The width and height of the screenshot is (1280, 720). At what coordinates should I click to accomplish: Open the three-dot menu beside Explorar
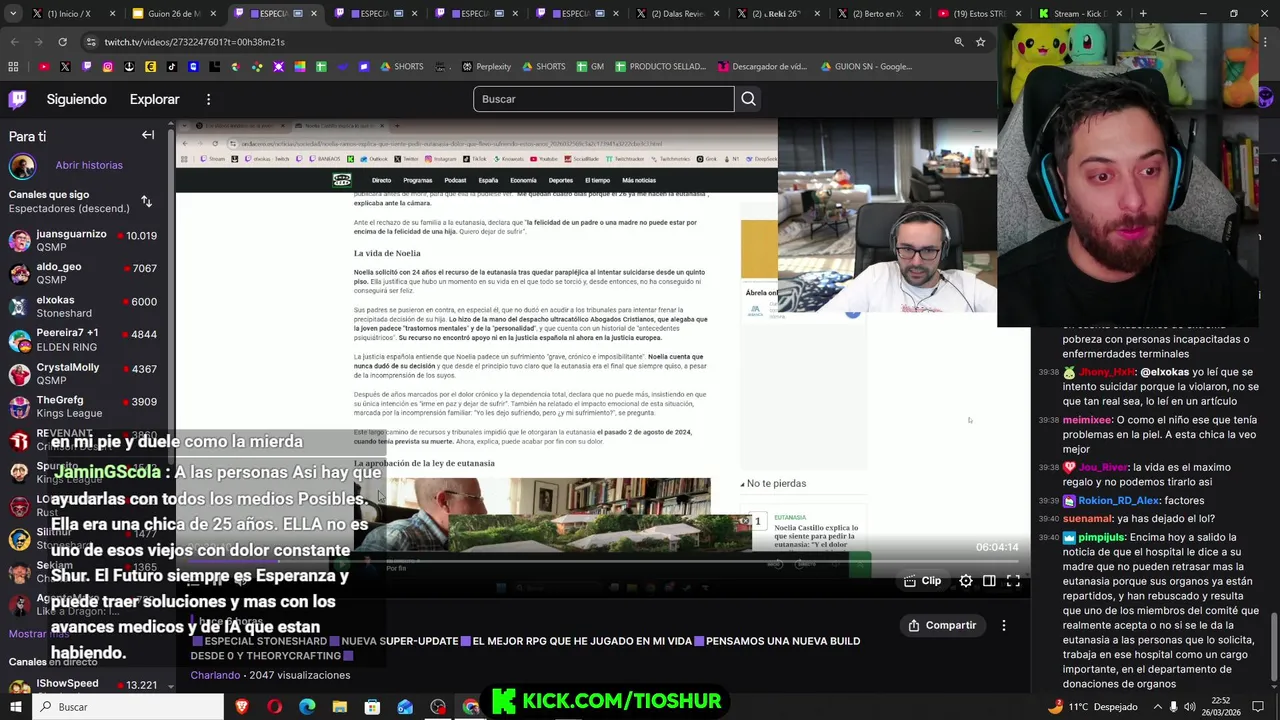[x=208, y=99]
